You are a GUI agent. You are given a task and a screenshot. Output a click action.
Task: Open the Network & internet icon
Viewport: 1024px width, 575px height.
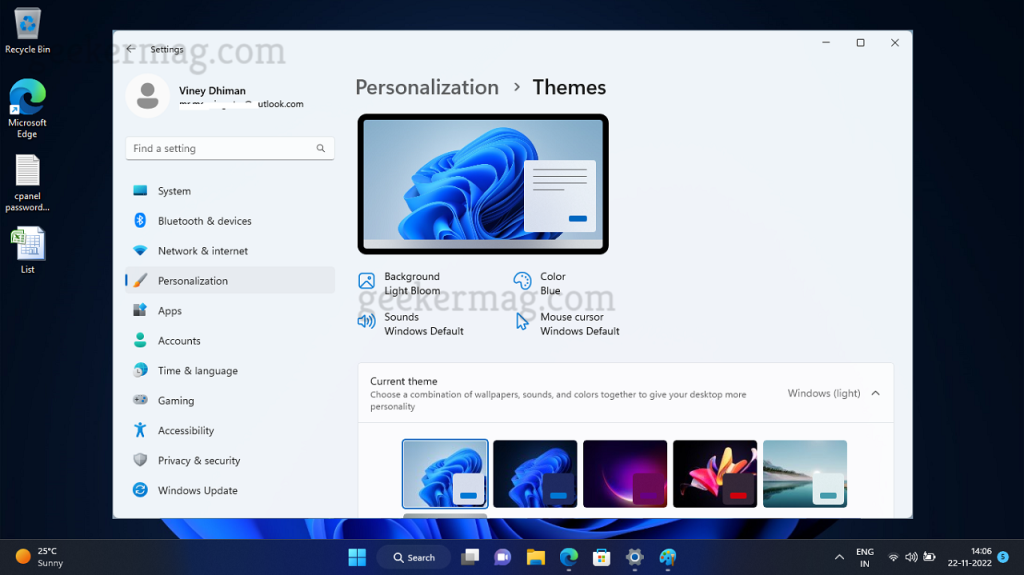(x=140, y=251)
